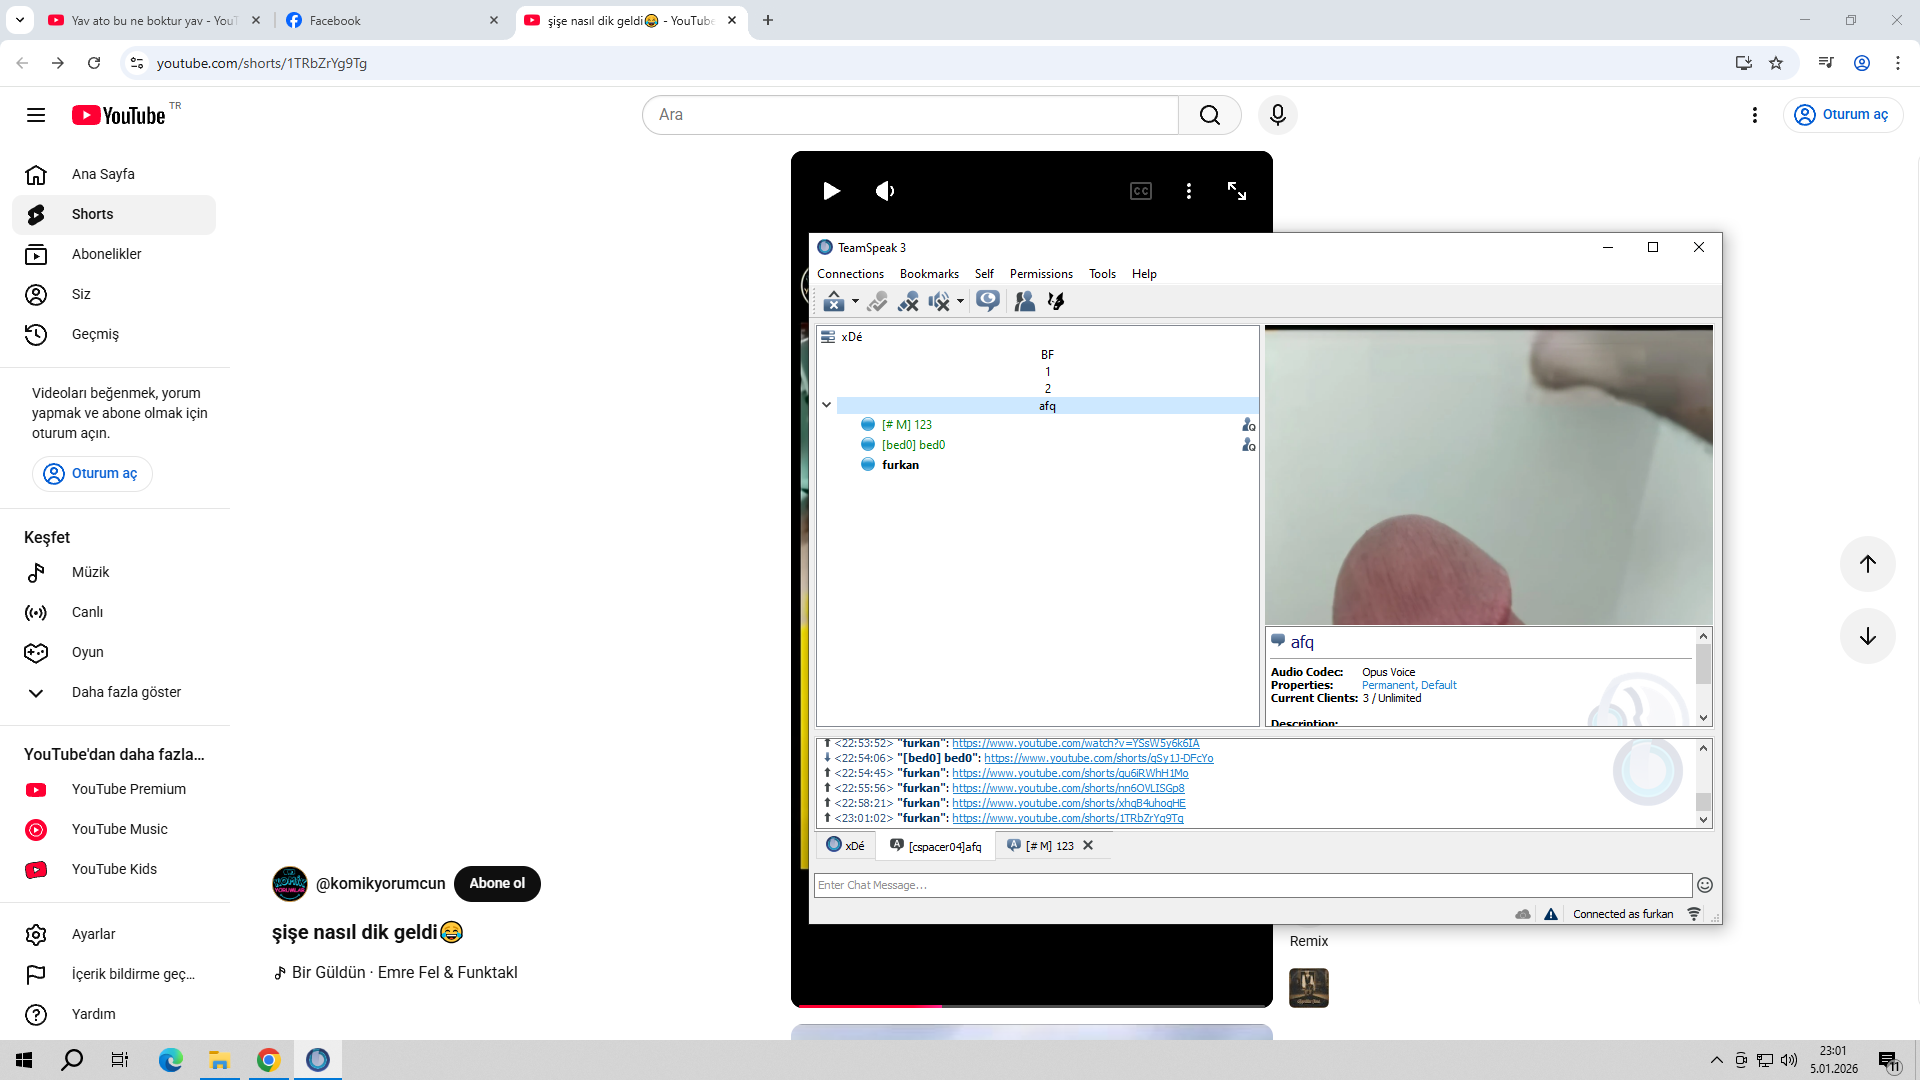
Task: Focus the Enter Chat Message field
Action: click(x=1252, y=885)
